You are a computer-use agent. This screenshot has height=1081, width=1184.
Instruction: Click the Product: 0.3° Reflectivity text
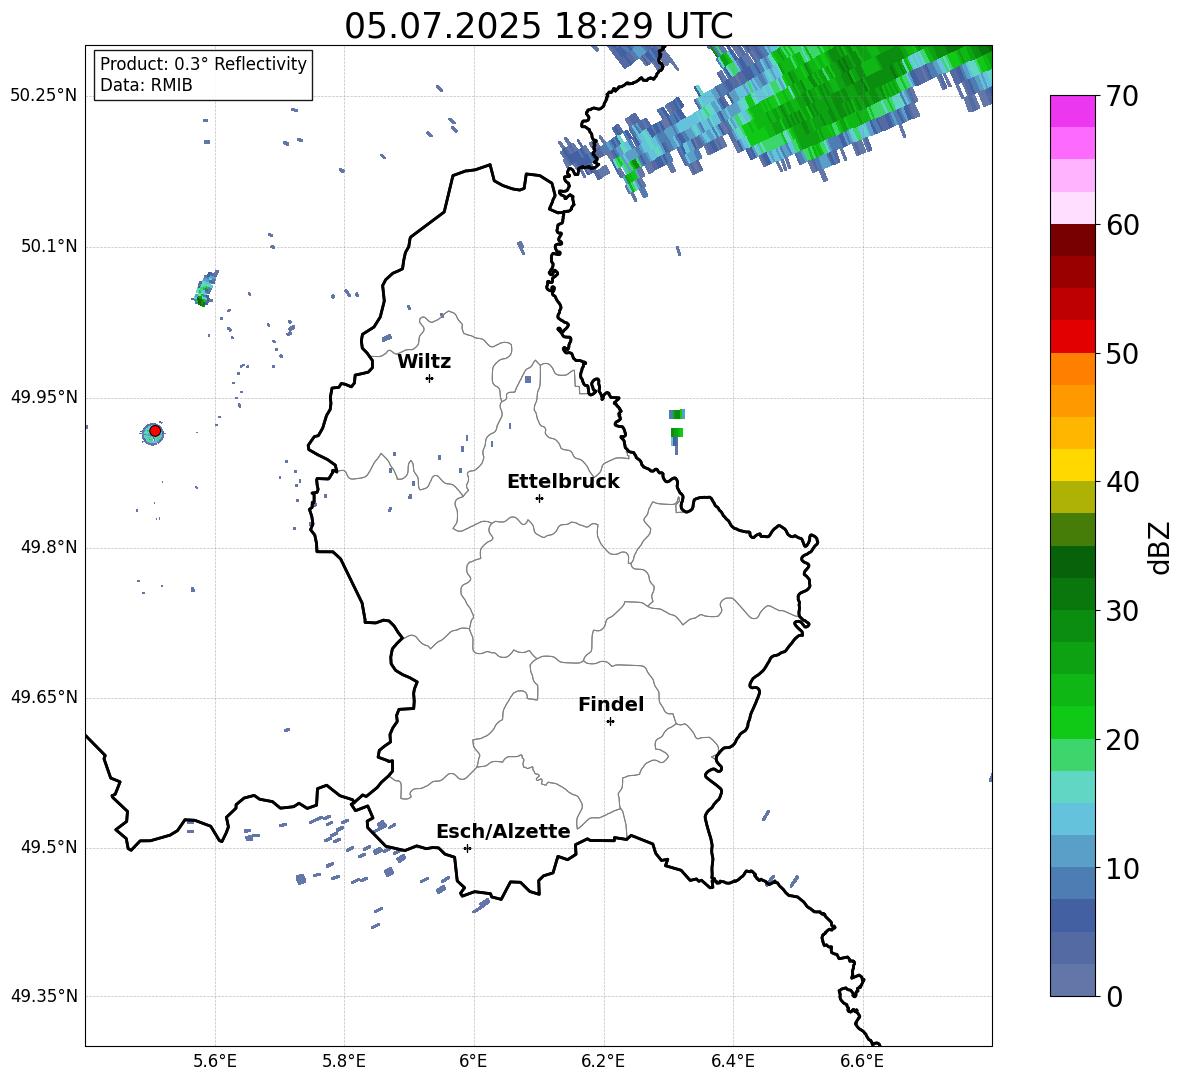coord(203,64)
